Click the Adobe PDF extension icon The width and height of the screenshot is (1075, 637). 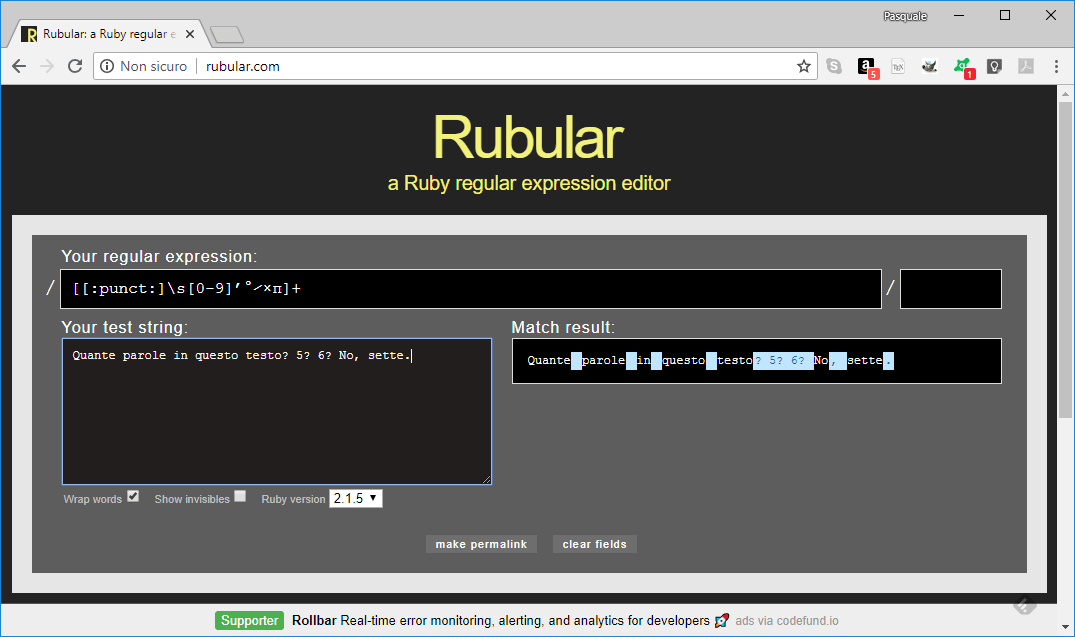click(1026, 66)
